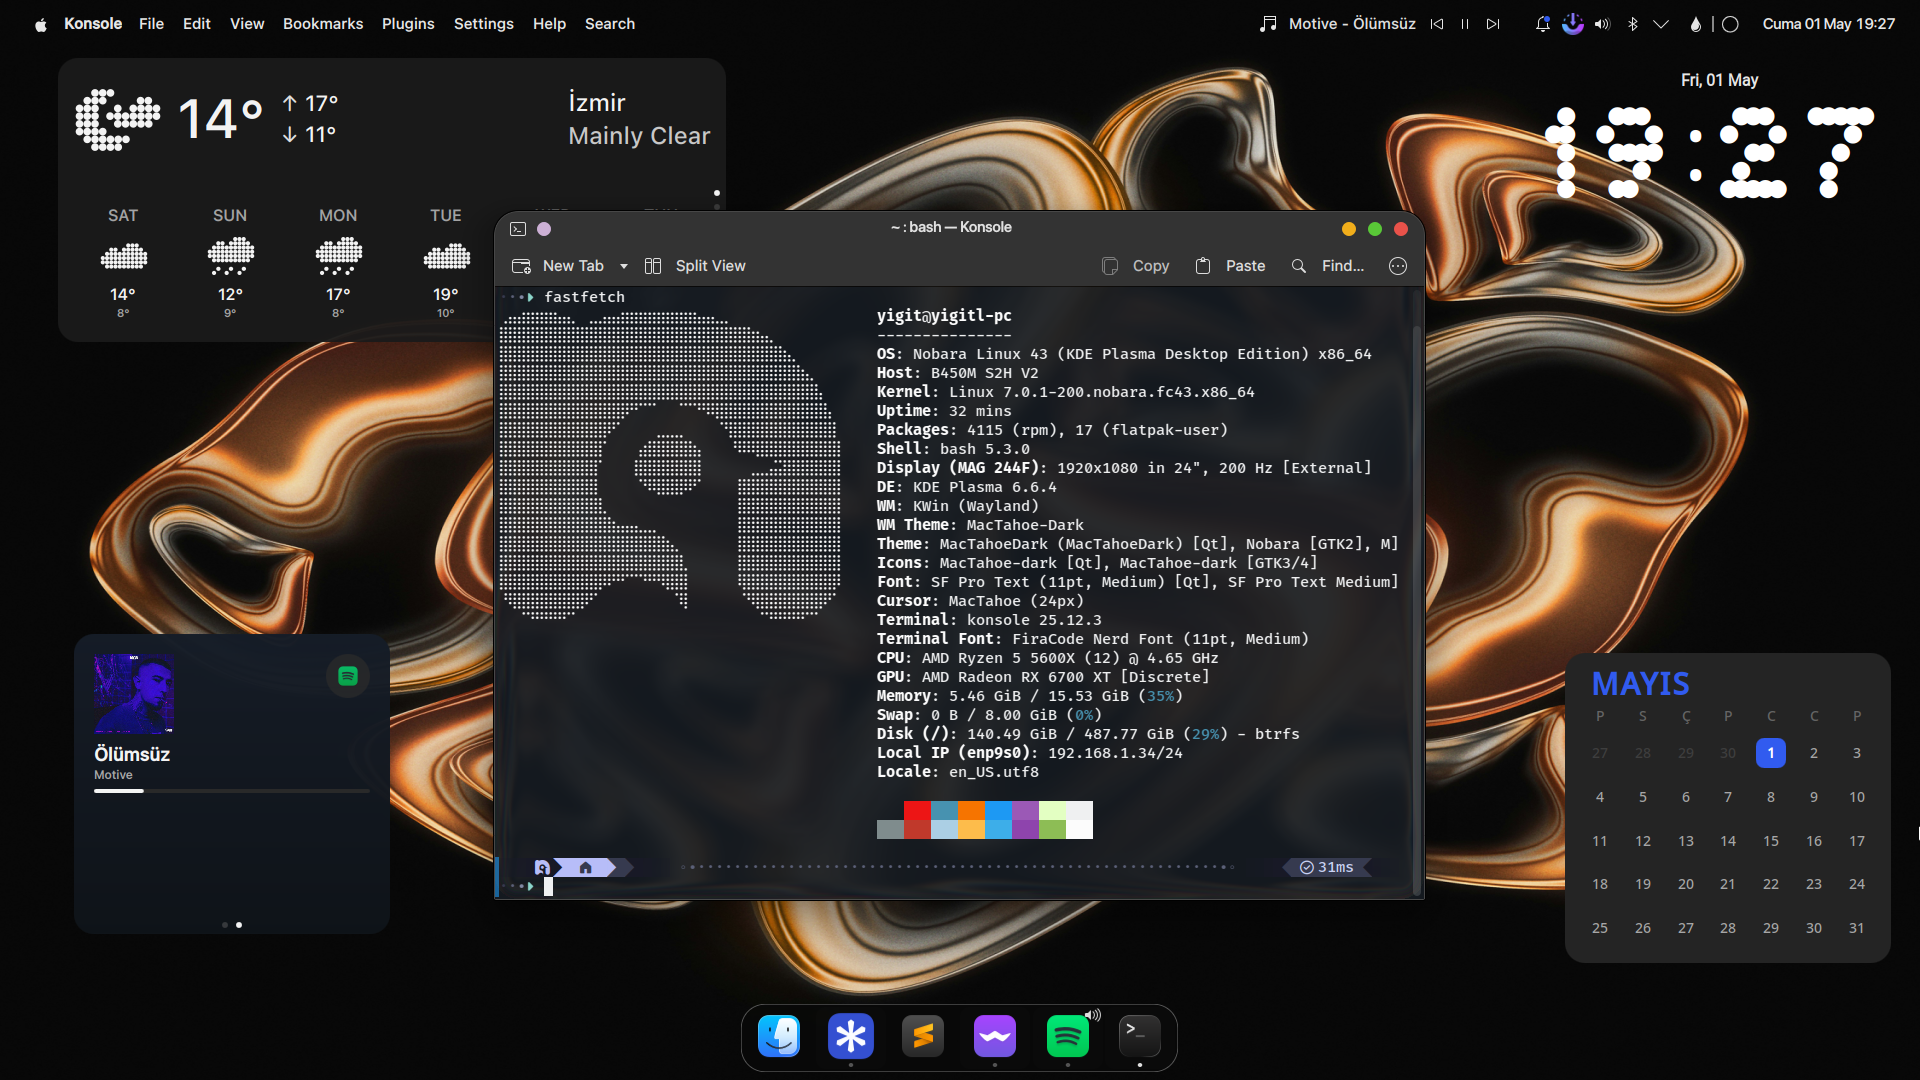Screen dimensions: 1920x1080
Task: Click the home folder segment in the prompt
Action: [586, 868]
